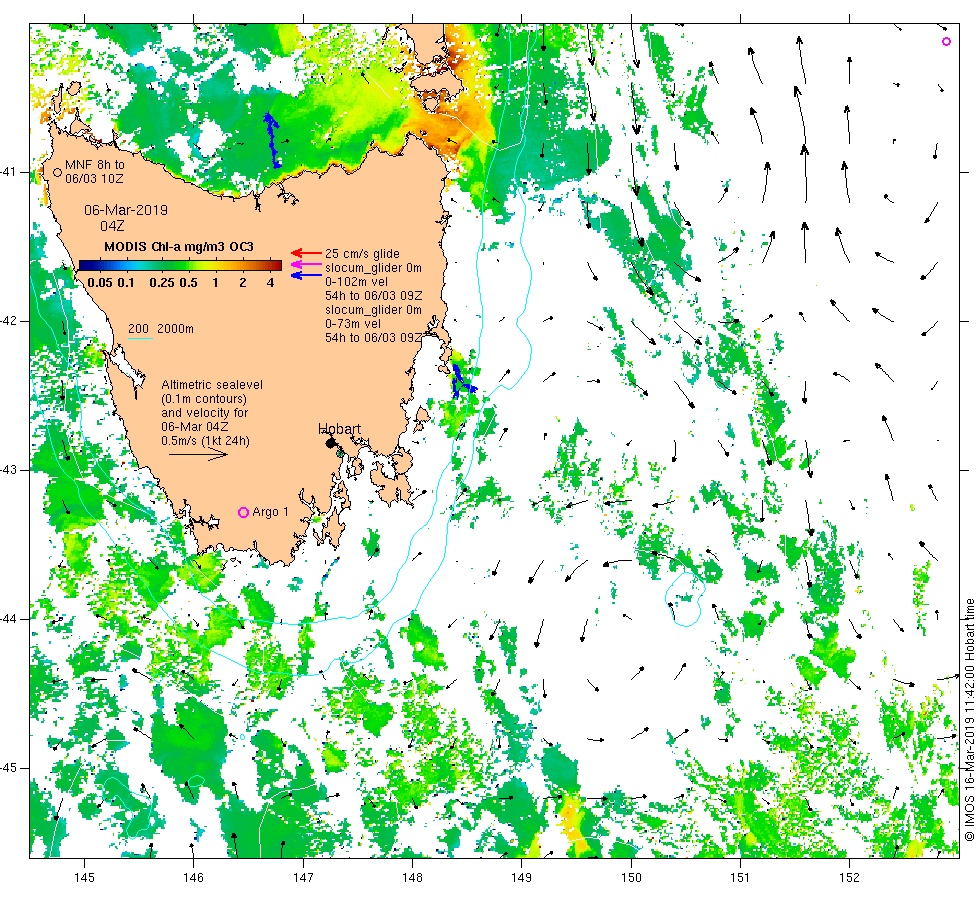Screen dimensions: 980x900
Task: Click the blue glider track off east coast
Action: (x=461, y=381)
